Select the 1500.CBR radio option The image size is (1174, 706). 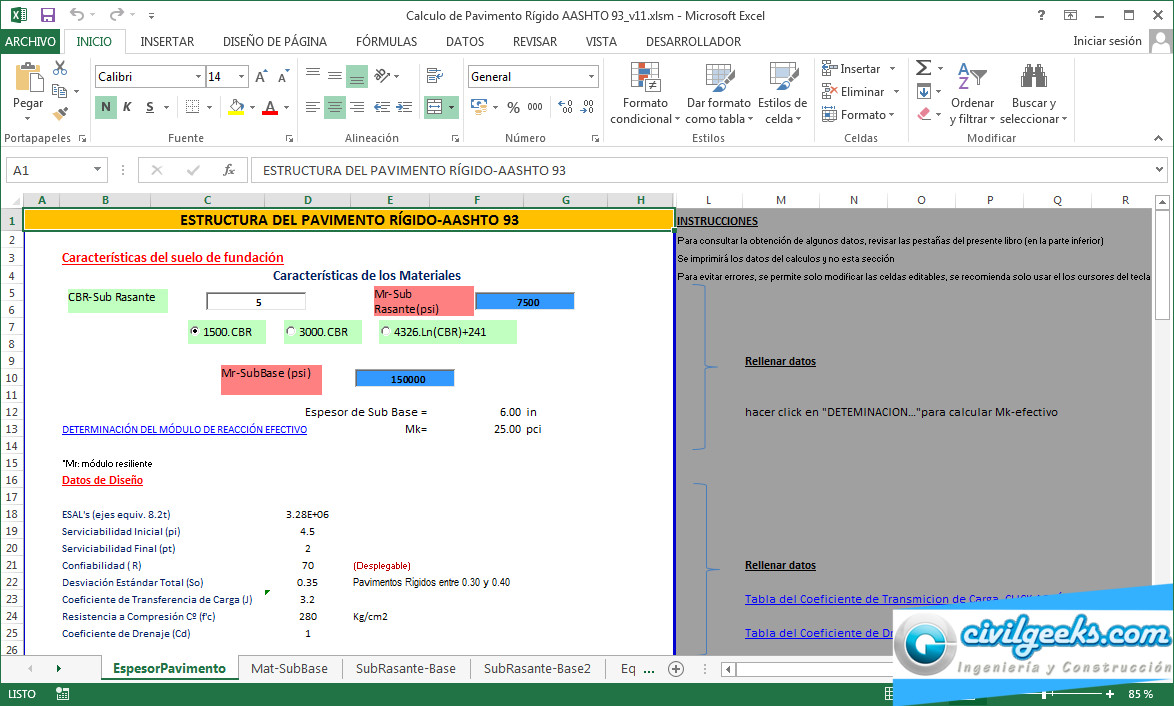(x=195, y=332)
